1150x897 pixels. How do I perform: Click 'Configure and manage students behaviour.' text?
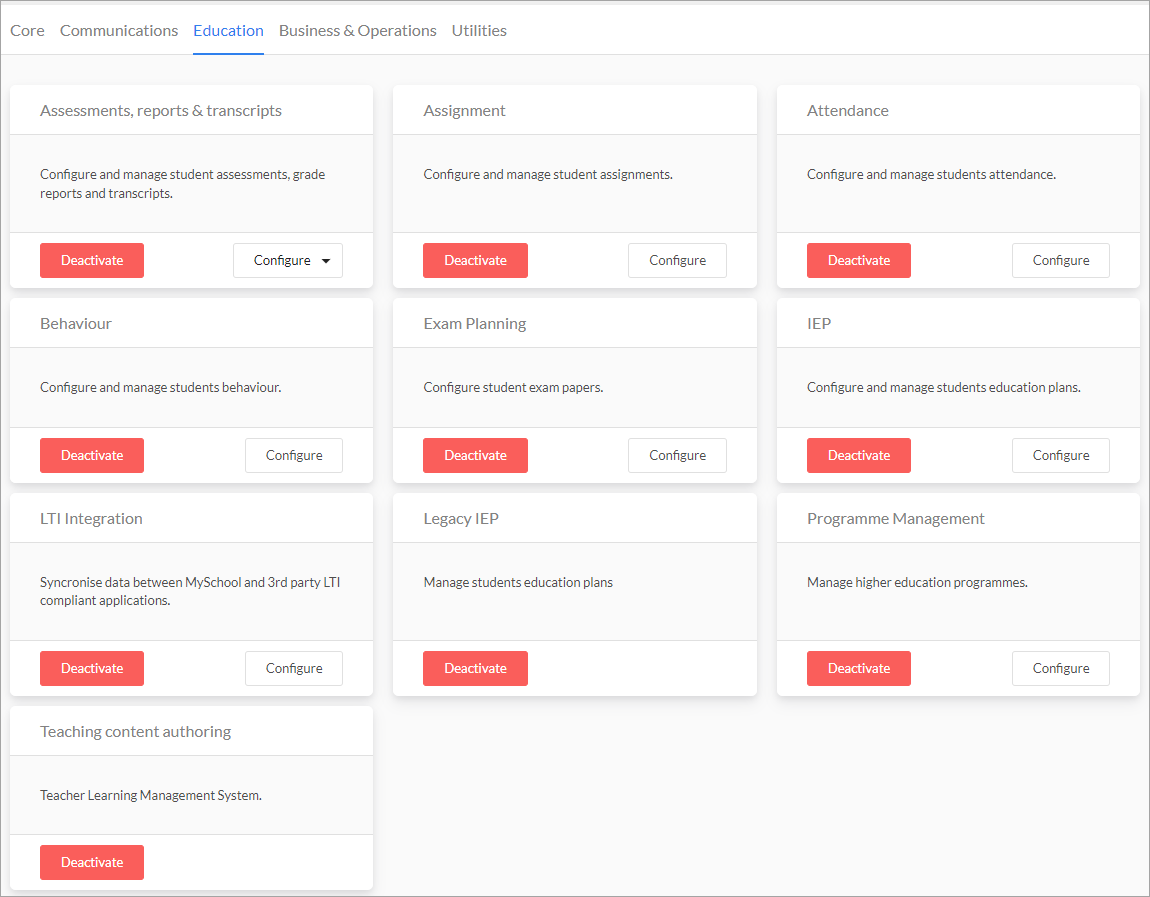coord(160,387)
